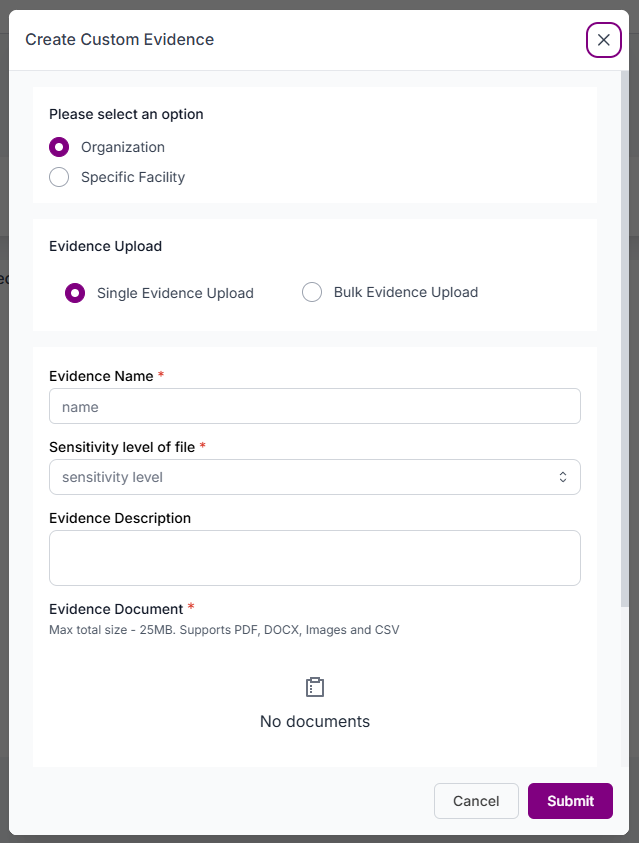Click the clipboard icon above No documents
This screenshot has width=639, height=843.
click(315, 688)
